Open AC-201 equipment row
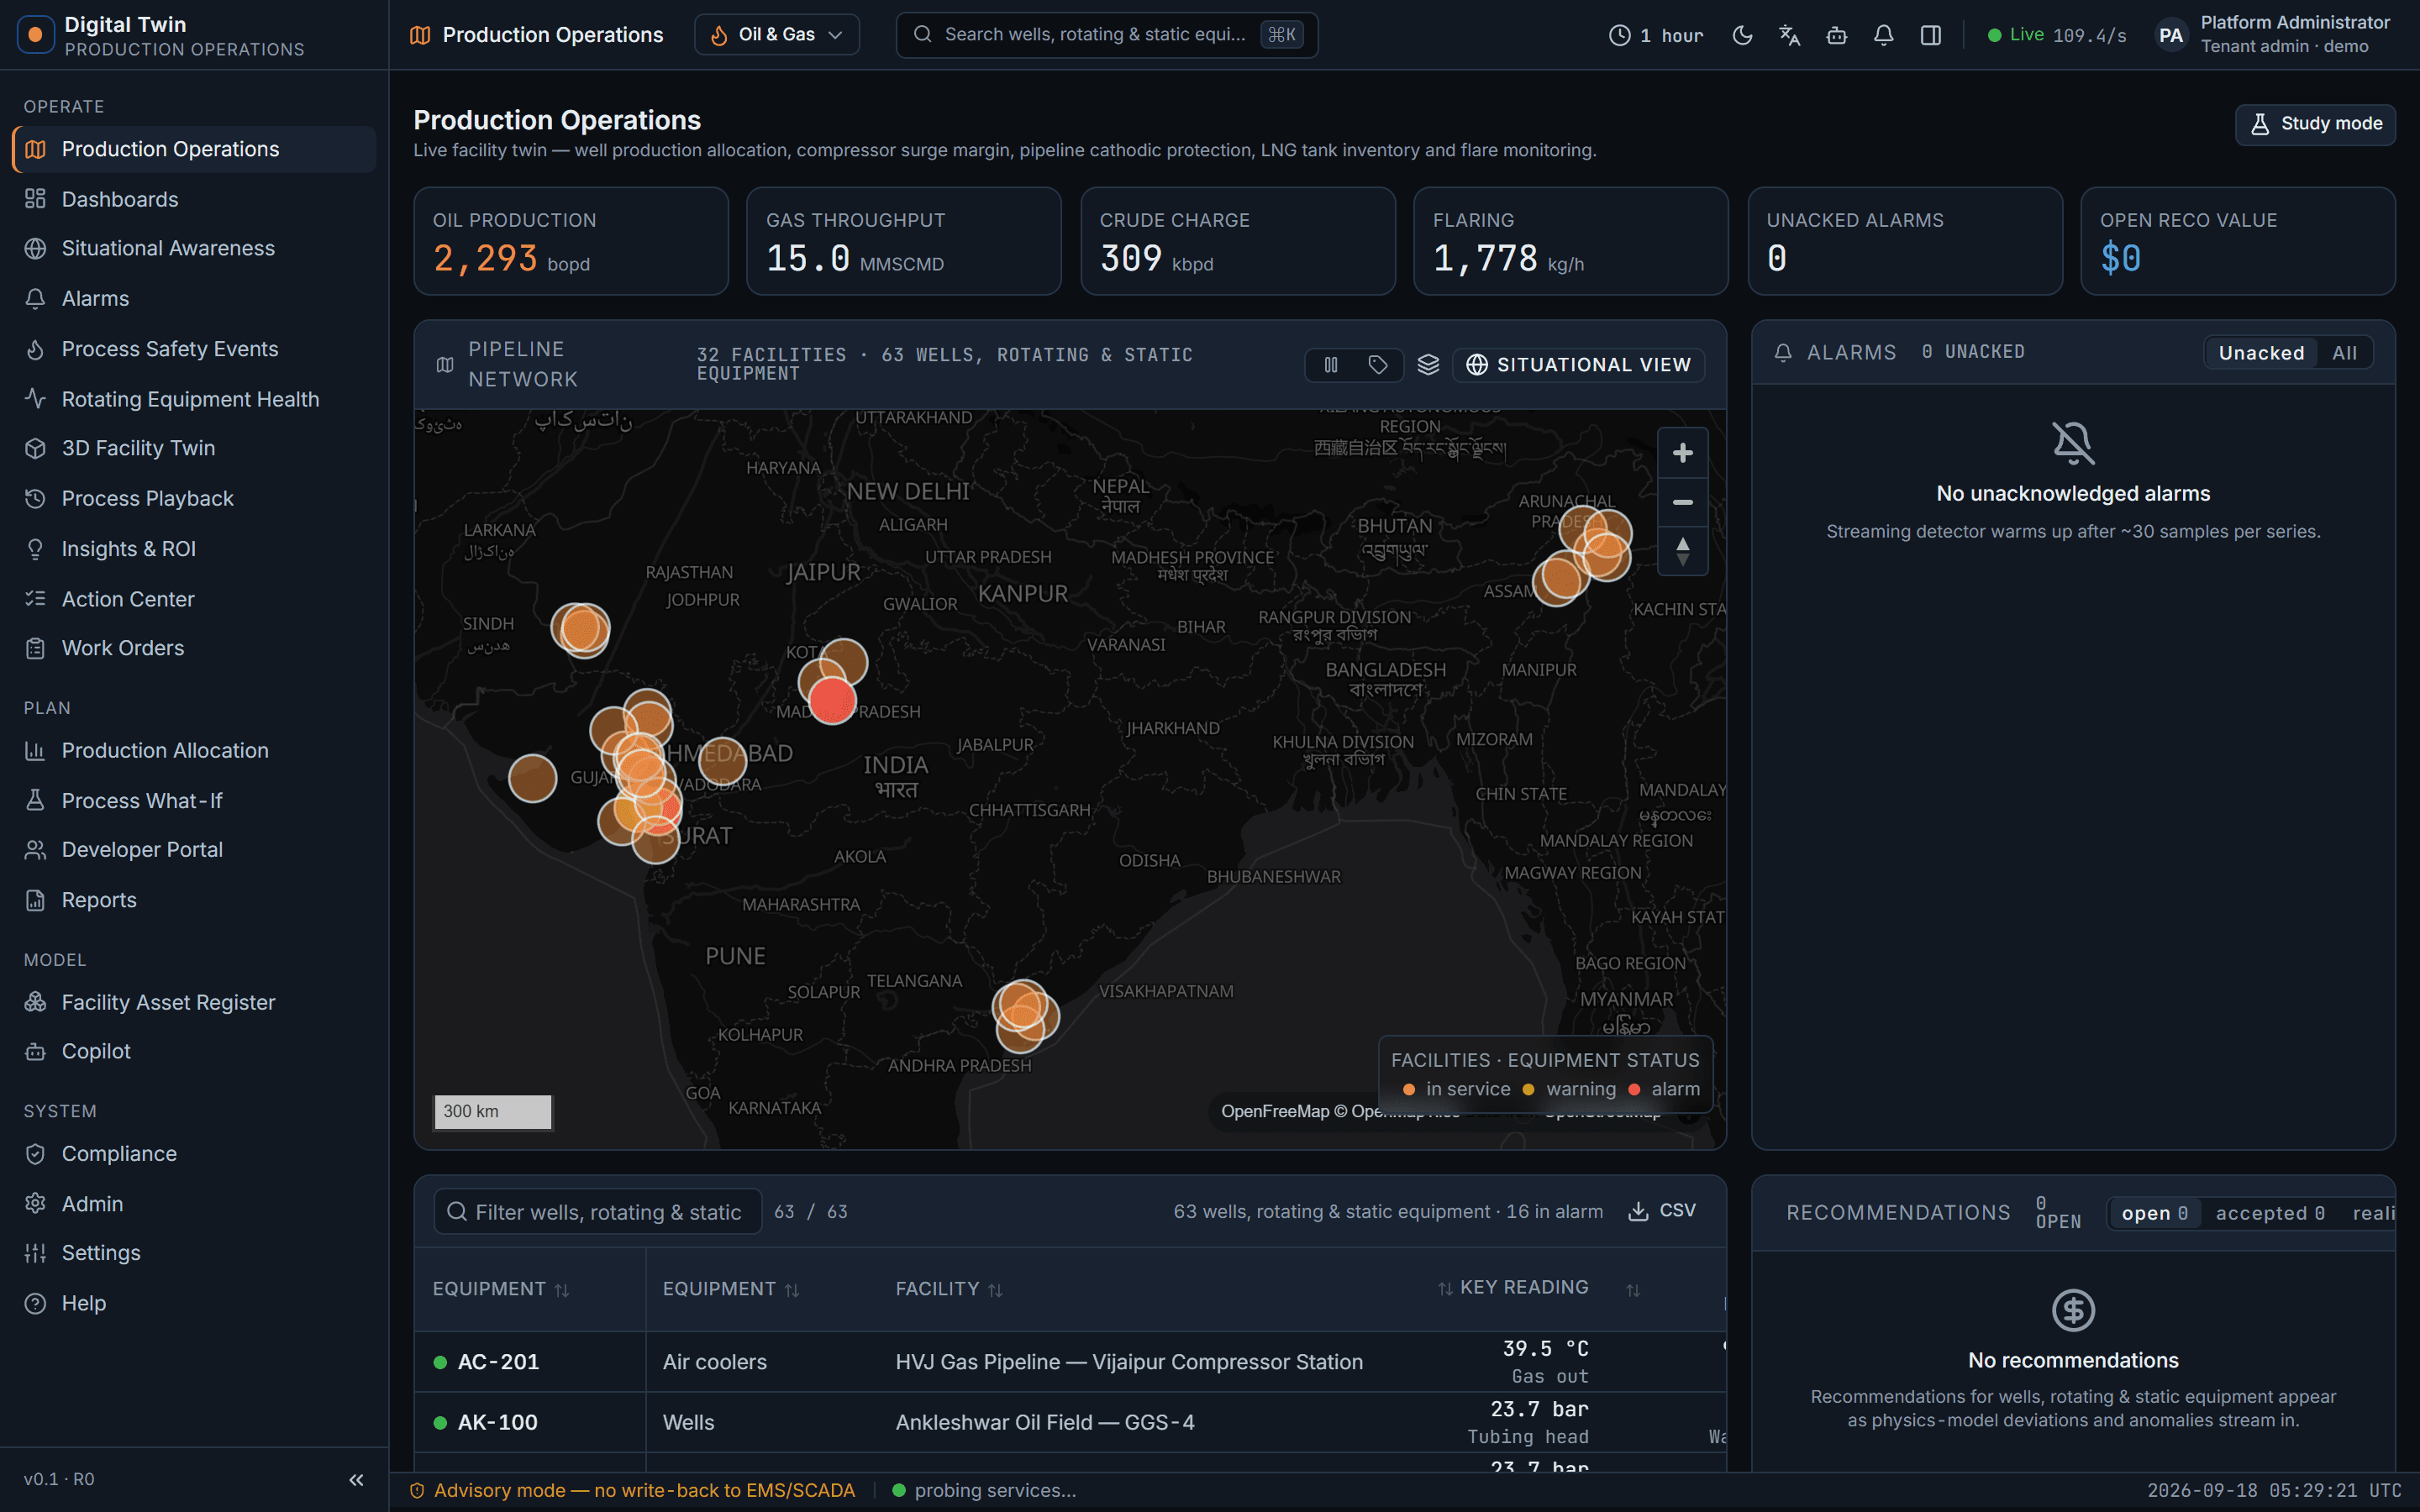 (1070, 1362)
